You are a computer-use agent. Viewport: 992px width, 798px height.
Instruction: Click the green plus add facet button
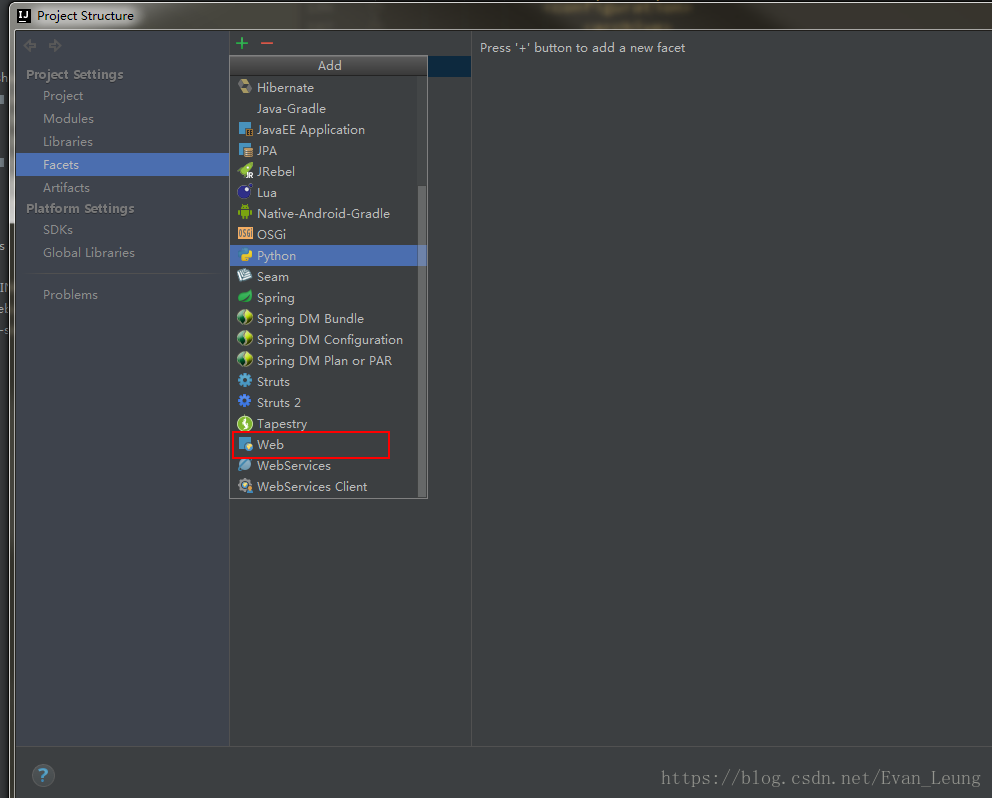[x=242, y=43]
